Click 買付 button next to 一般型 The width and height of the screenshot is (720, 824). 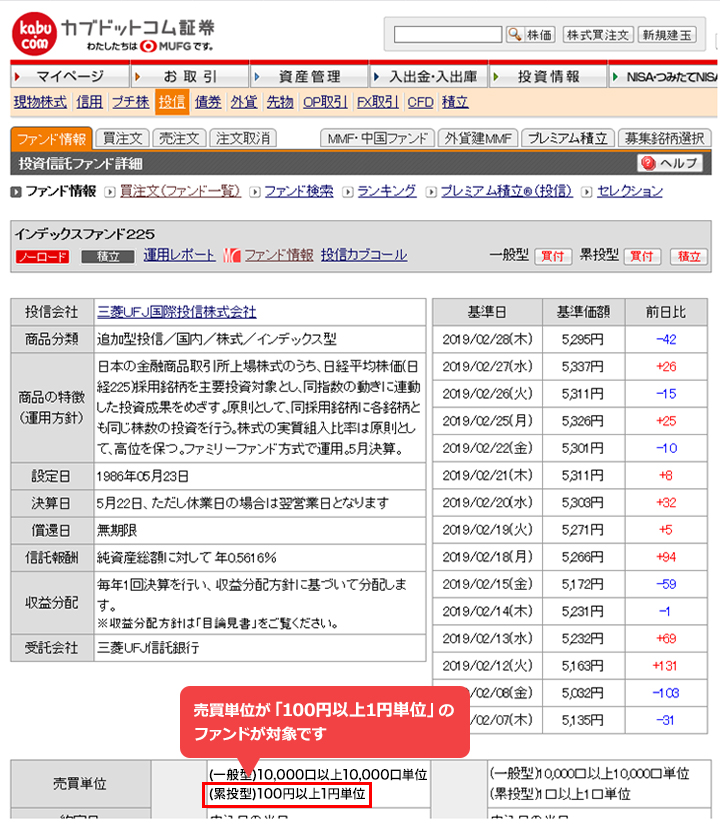pyautogui.click(x=553, y=256)
